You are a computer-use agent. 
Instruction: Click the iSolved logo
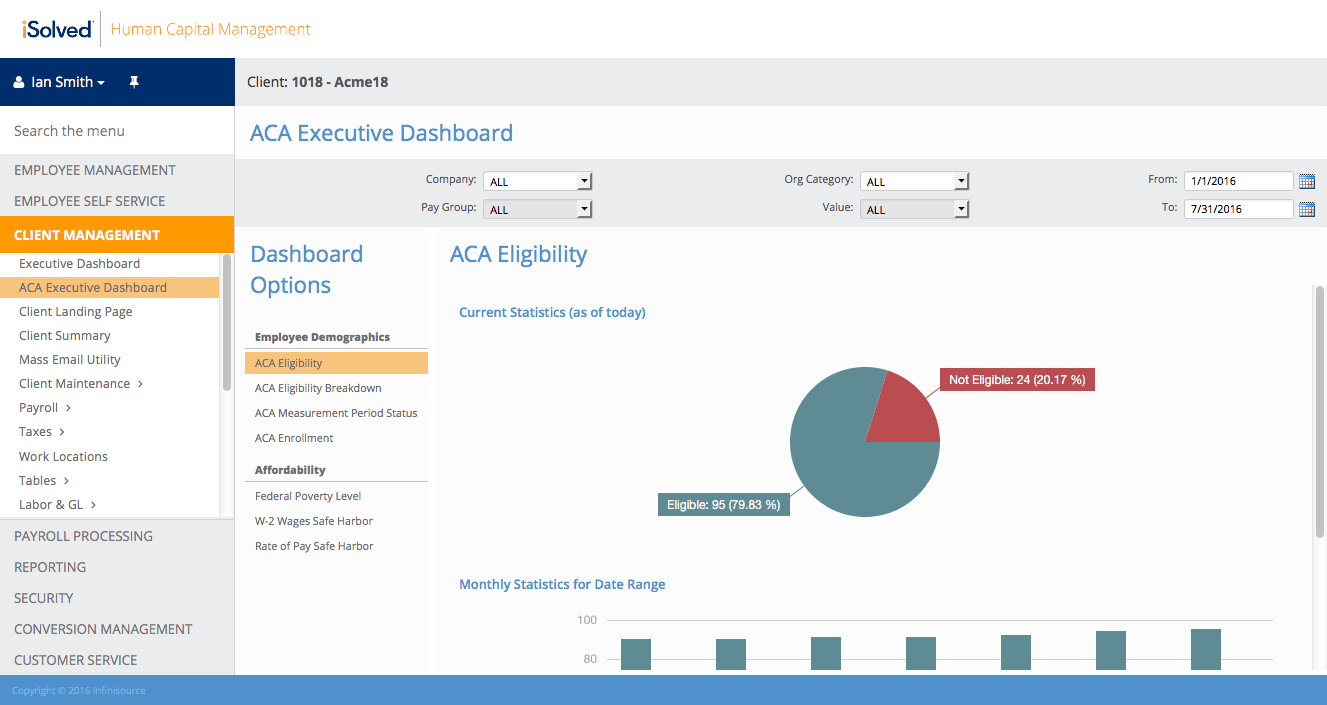pos(56,28)
